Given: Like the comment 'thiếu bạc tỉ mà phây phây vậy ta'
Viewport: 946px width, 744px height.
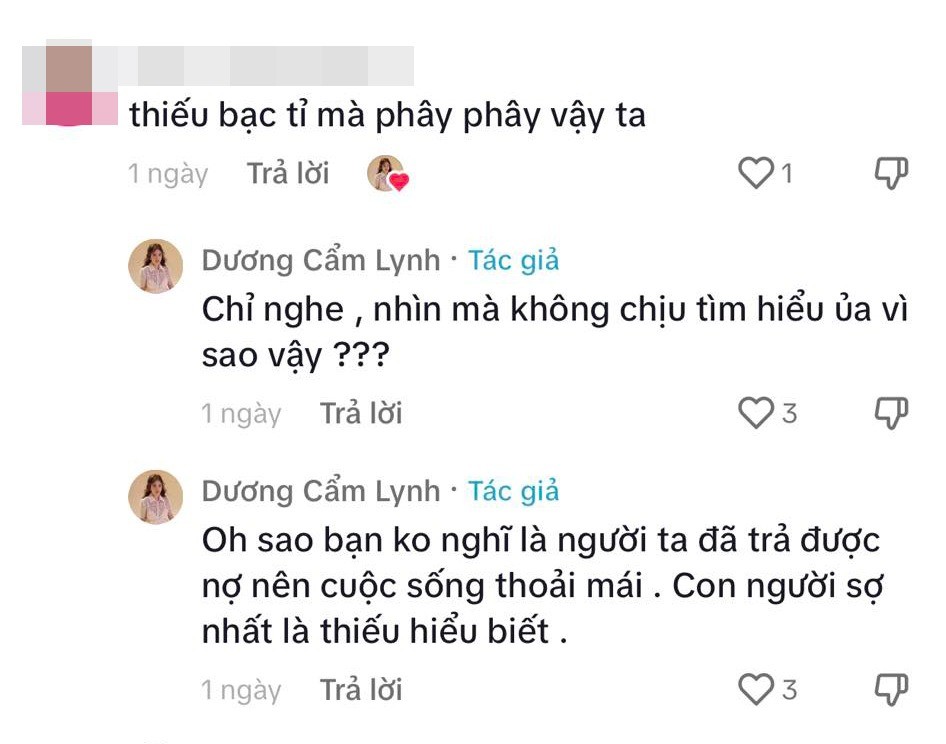Looking at the screenshot, I should coord(756,173).
